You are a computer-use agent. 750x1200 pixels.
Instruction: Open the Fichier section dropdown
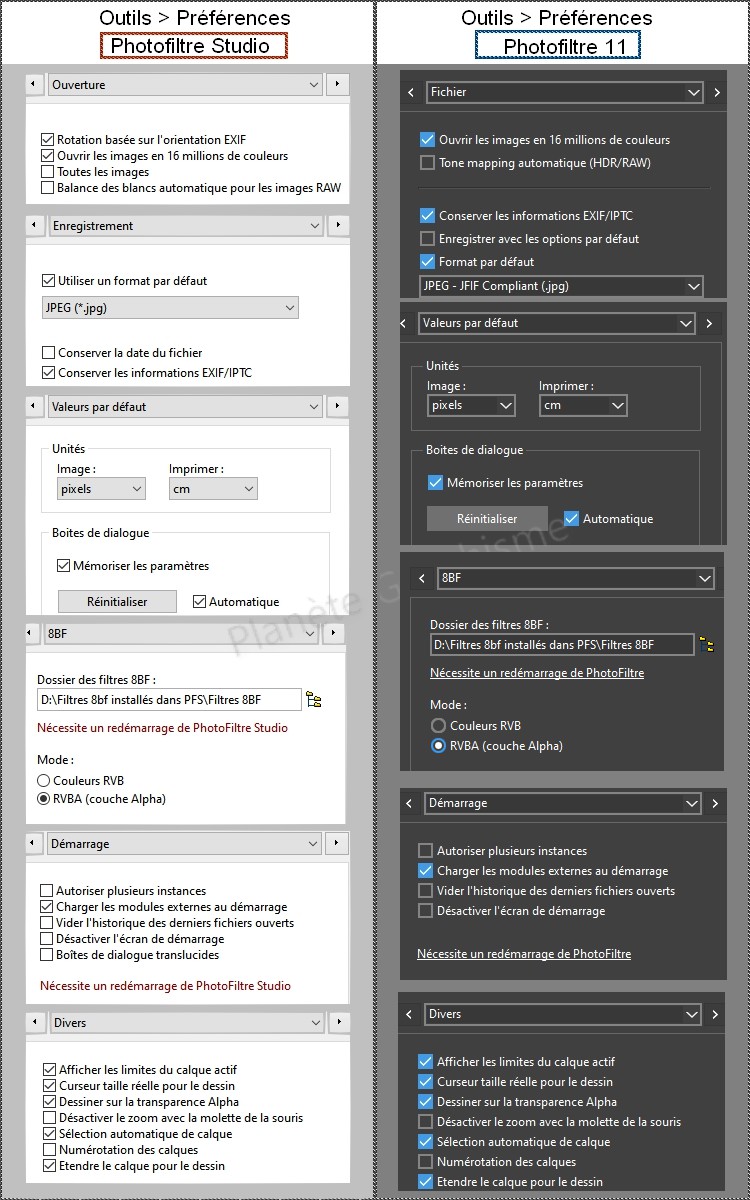(x=565, y=92)
